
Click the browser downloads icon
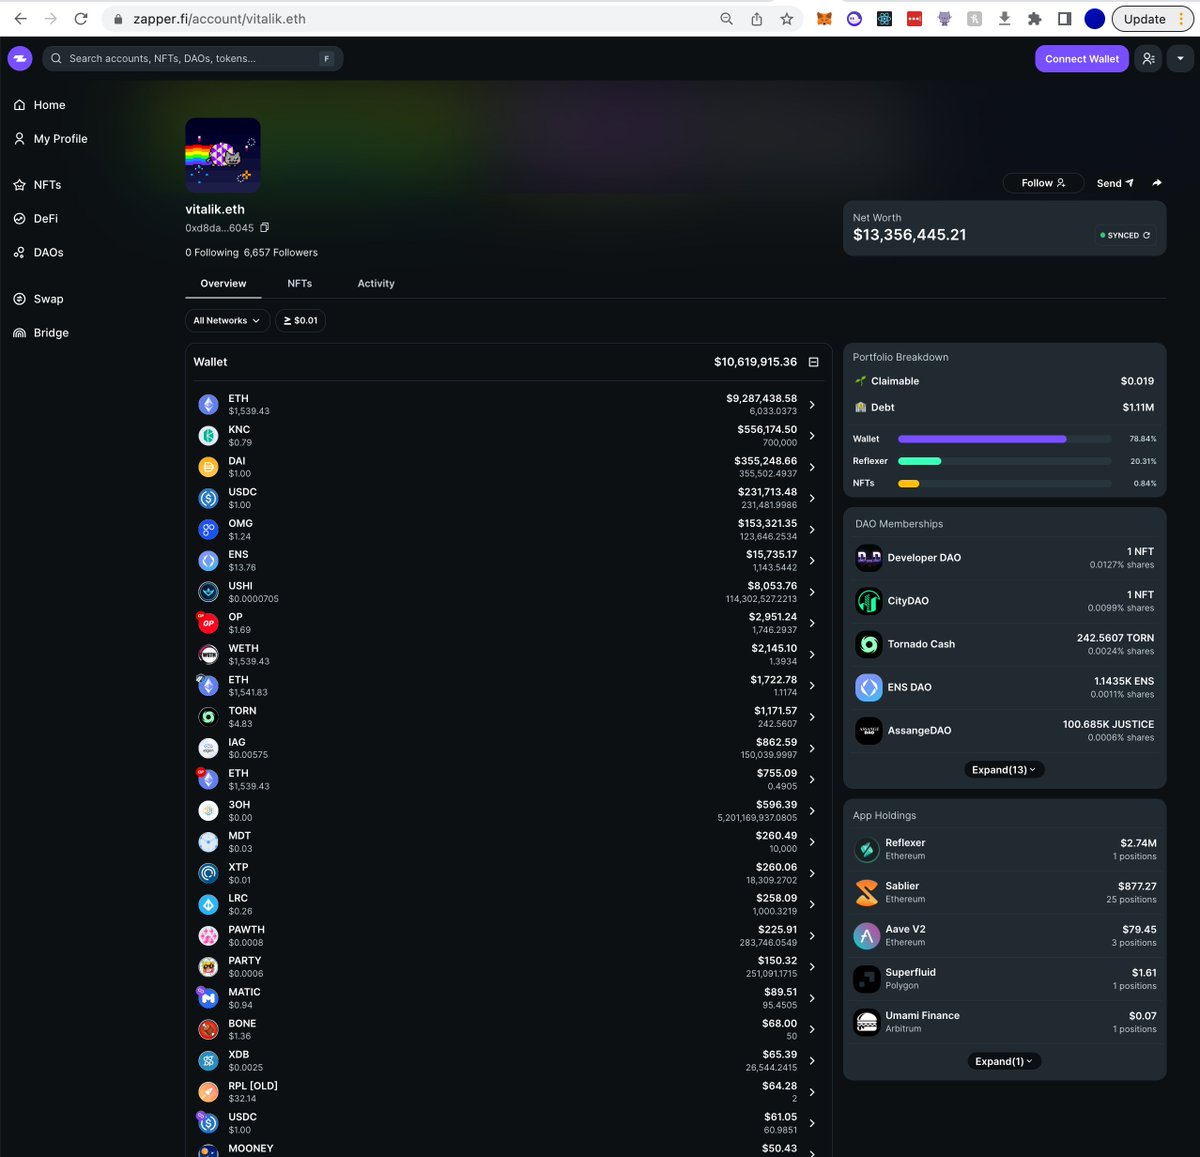coord(1004,18)
